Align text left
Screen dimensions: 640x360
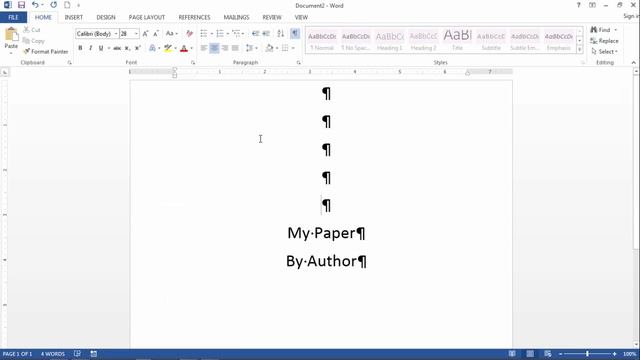[204, 48]
